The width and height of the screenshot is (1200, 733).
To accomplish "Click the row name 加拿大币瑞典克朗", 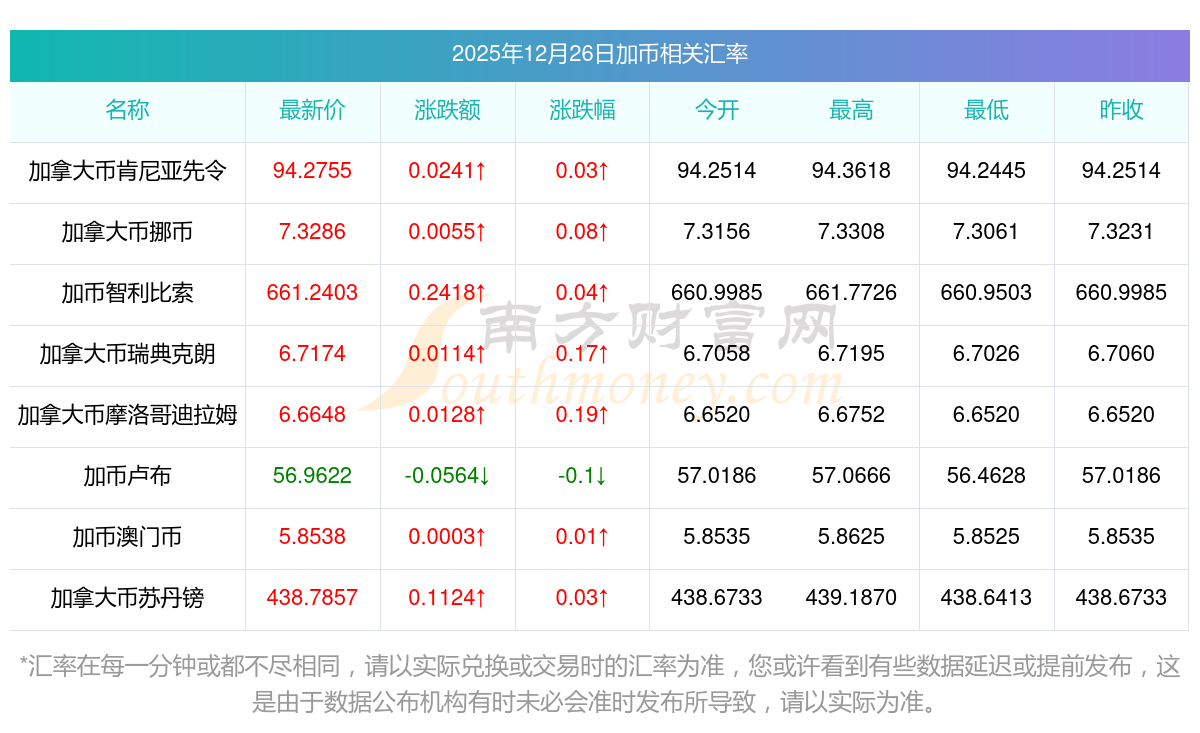I will [x=127, y=354].
